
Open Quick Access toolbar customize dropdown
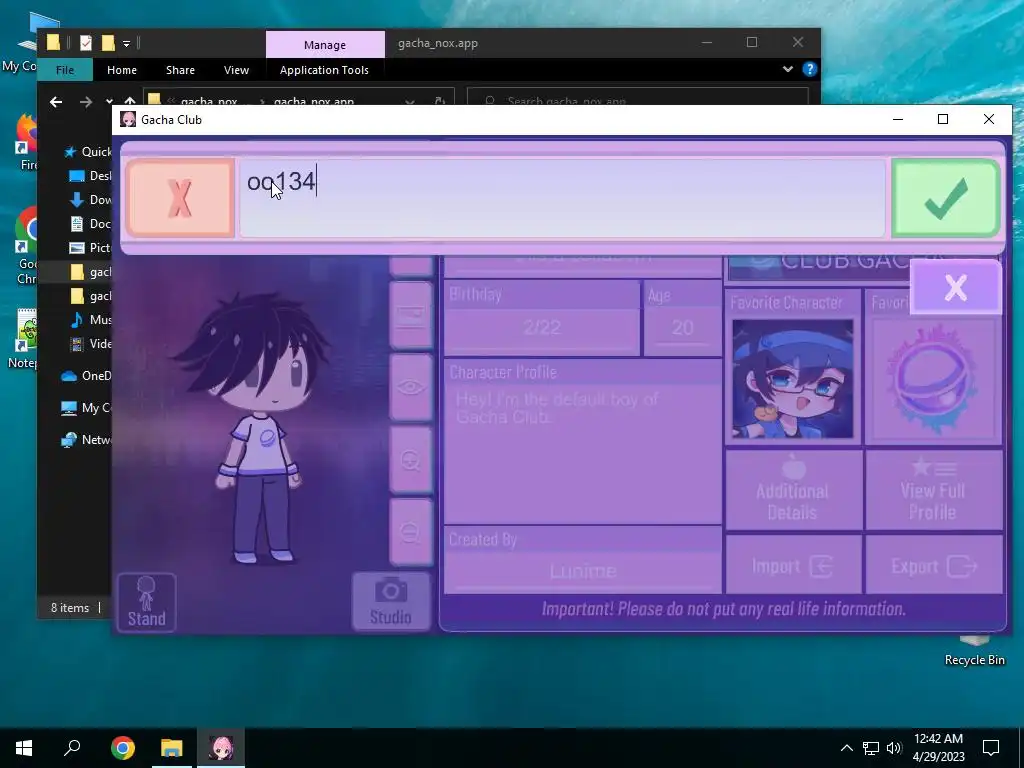[127, 44]
